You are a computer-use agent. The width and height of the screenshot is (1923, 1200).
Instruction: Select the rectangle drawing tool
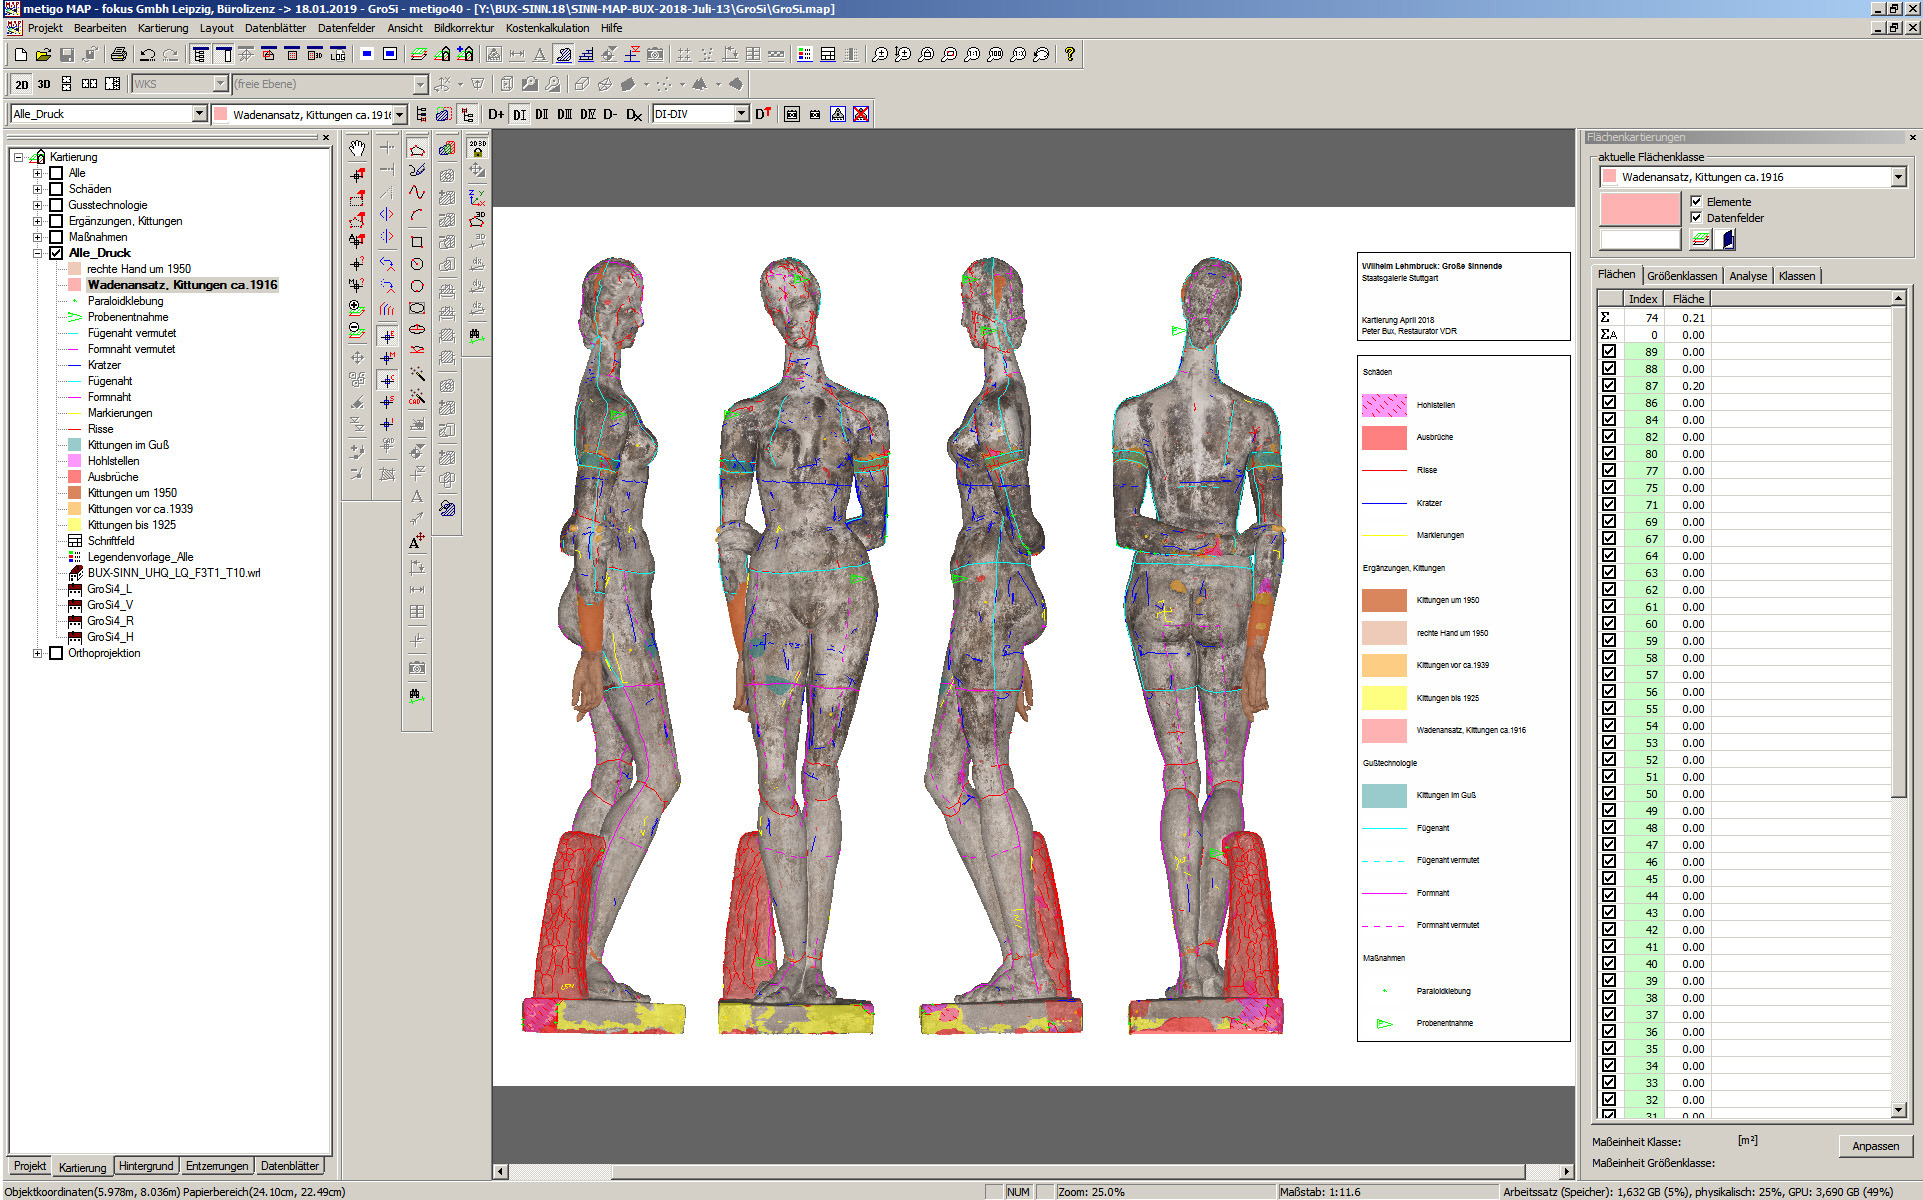click(x=417, y=241)
